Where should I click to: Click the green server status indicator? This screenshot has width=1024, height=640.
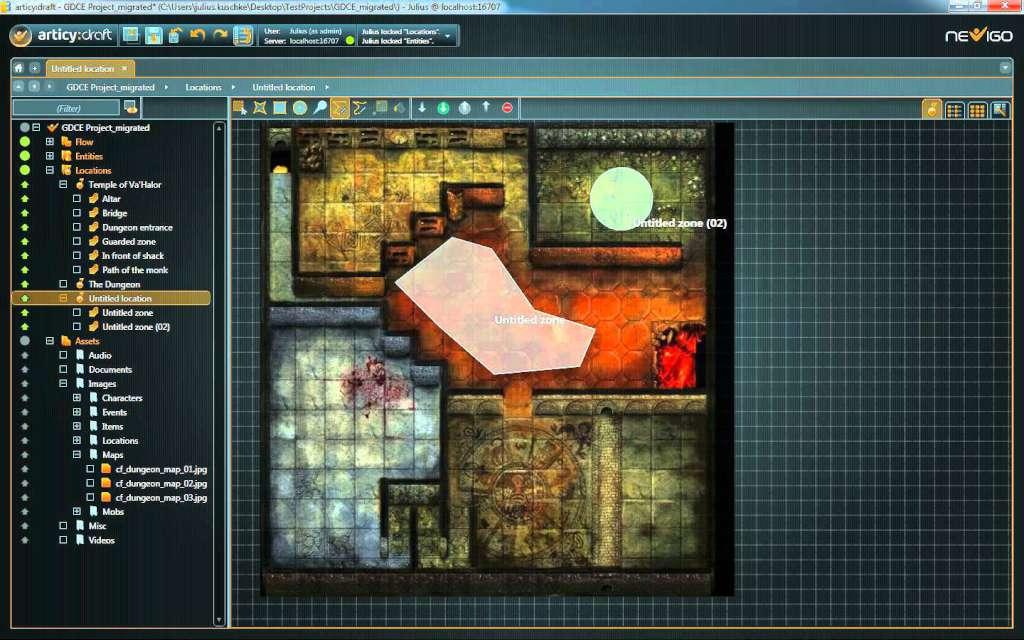pyautogui.click(x=350, y=40)
